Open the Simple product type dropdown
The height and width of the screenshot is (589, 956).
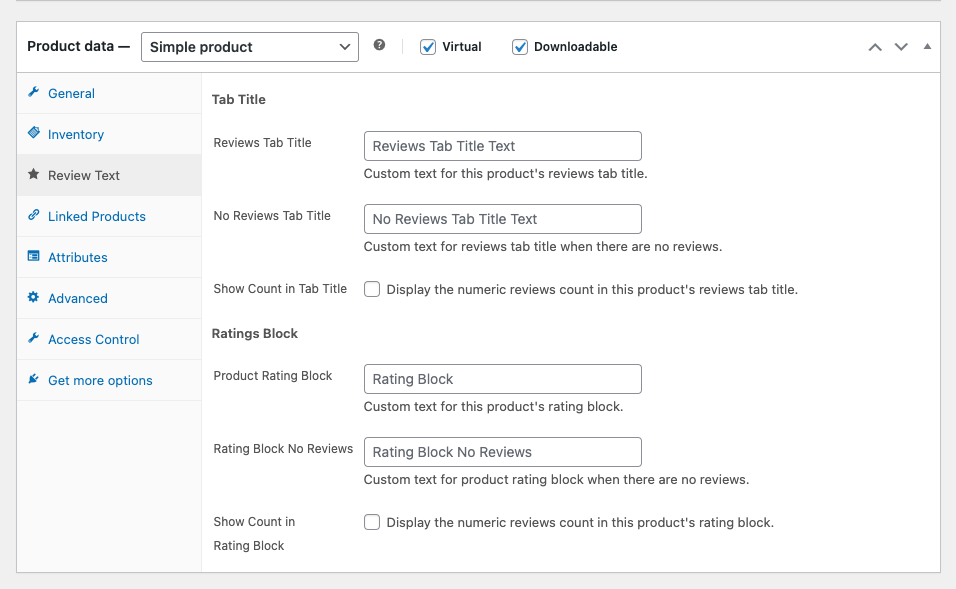click(249, 47)
